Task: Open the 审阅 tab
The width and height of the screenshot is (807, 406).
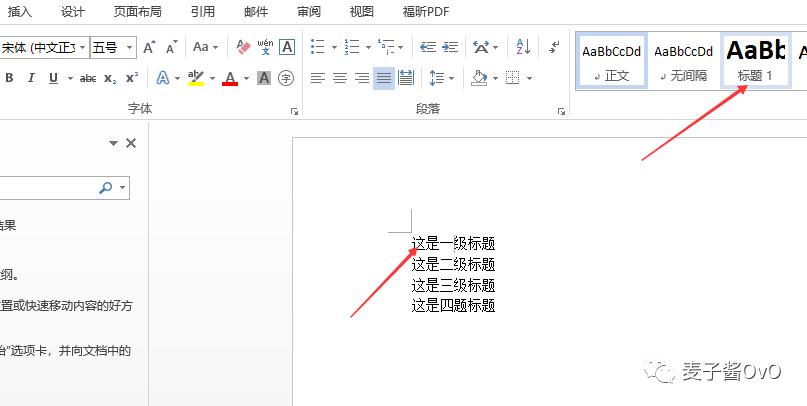Action: 309,12
